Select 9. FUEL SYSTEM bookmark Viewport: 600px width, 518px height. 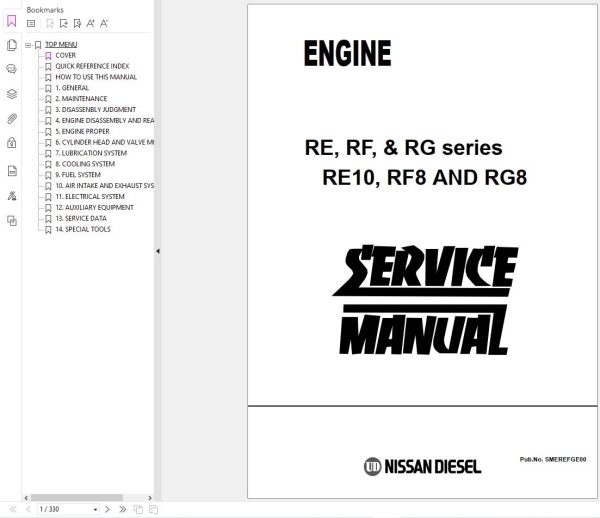click(78, 175)
